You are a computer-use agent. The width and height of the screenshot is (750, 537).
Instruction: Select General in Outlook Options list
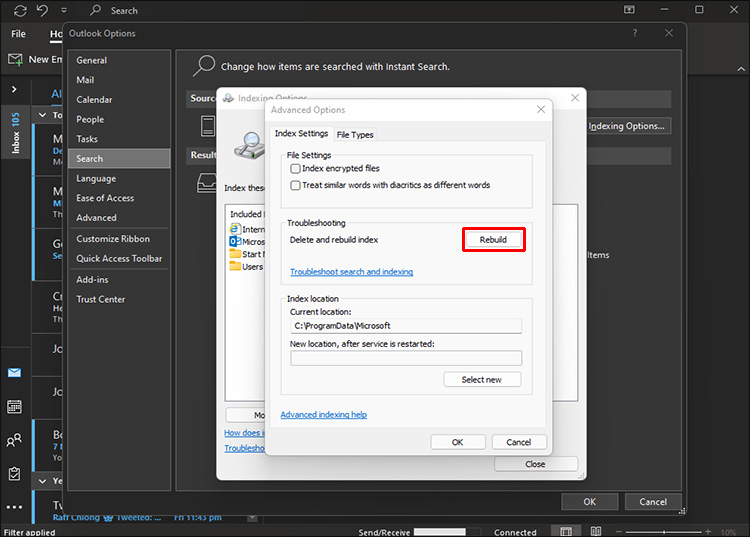point(119,60)
